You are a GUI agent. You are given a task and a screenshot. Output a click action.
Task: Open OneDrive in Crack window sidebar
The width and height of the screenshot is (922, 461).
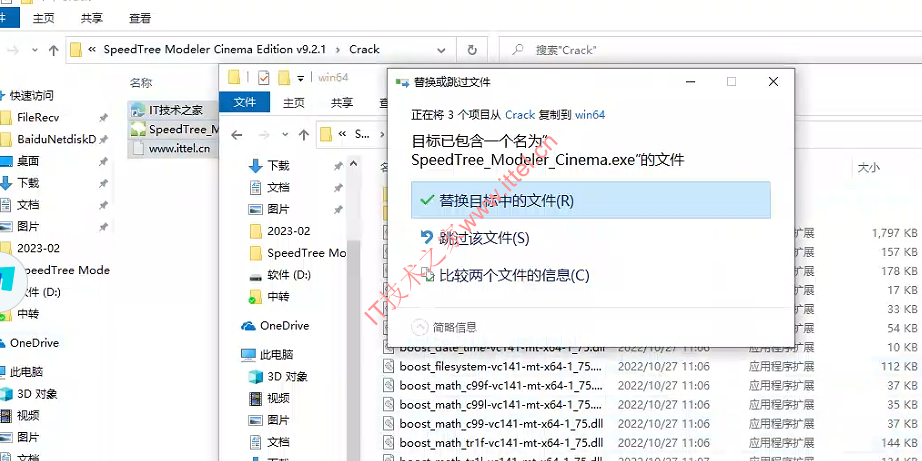(34, 343)
